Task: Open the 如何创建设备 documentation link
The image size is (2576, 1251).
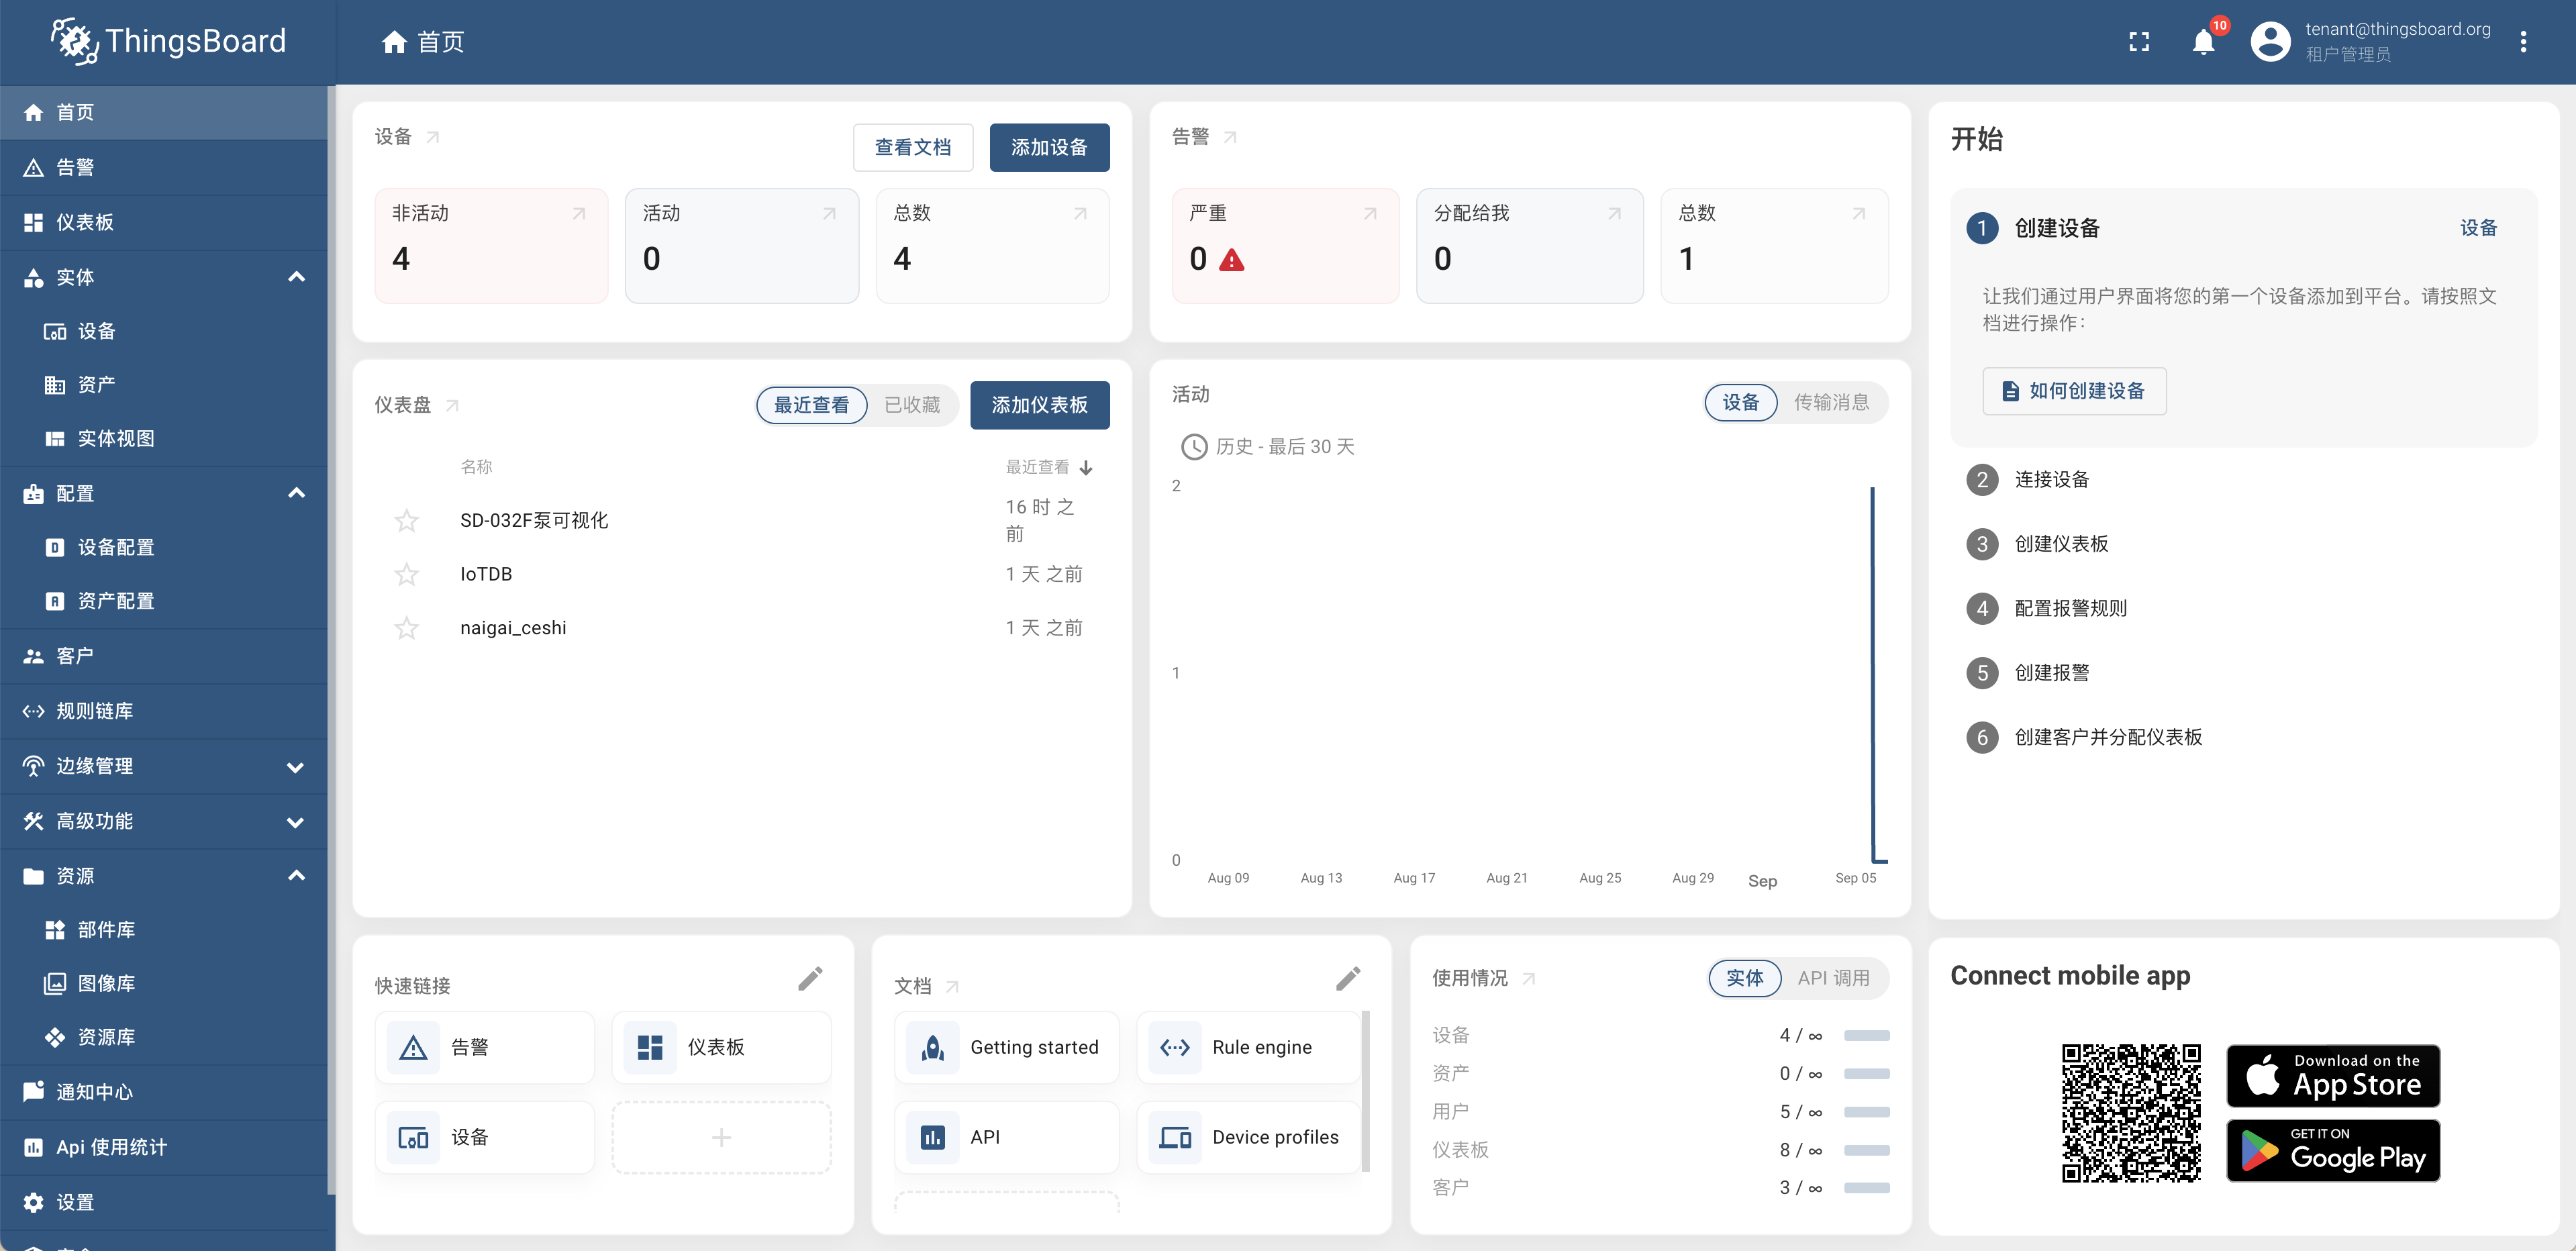Action: 2073,391
